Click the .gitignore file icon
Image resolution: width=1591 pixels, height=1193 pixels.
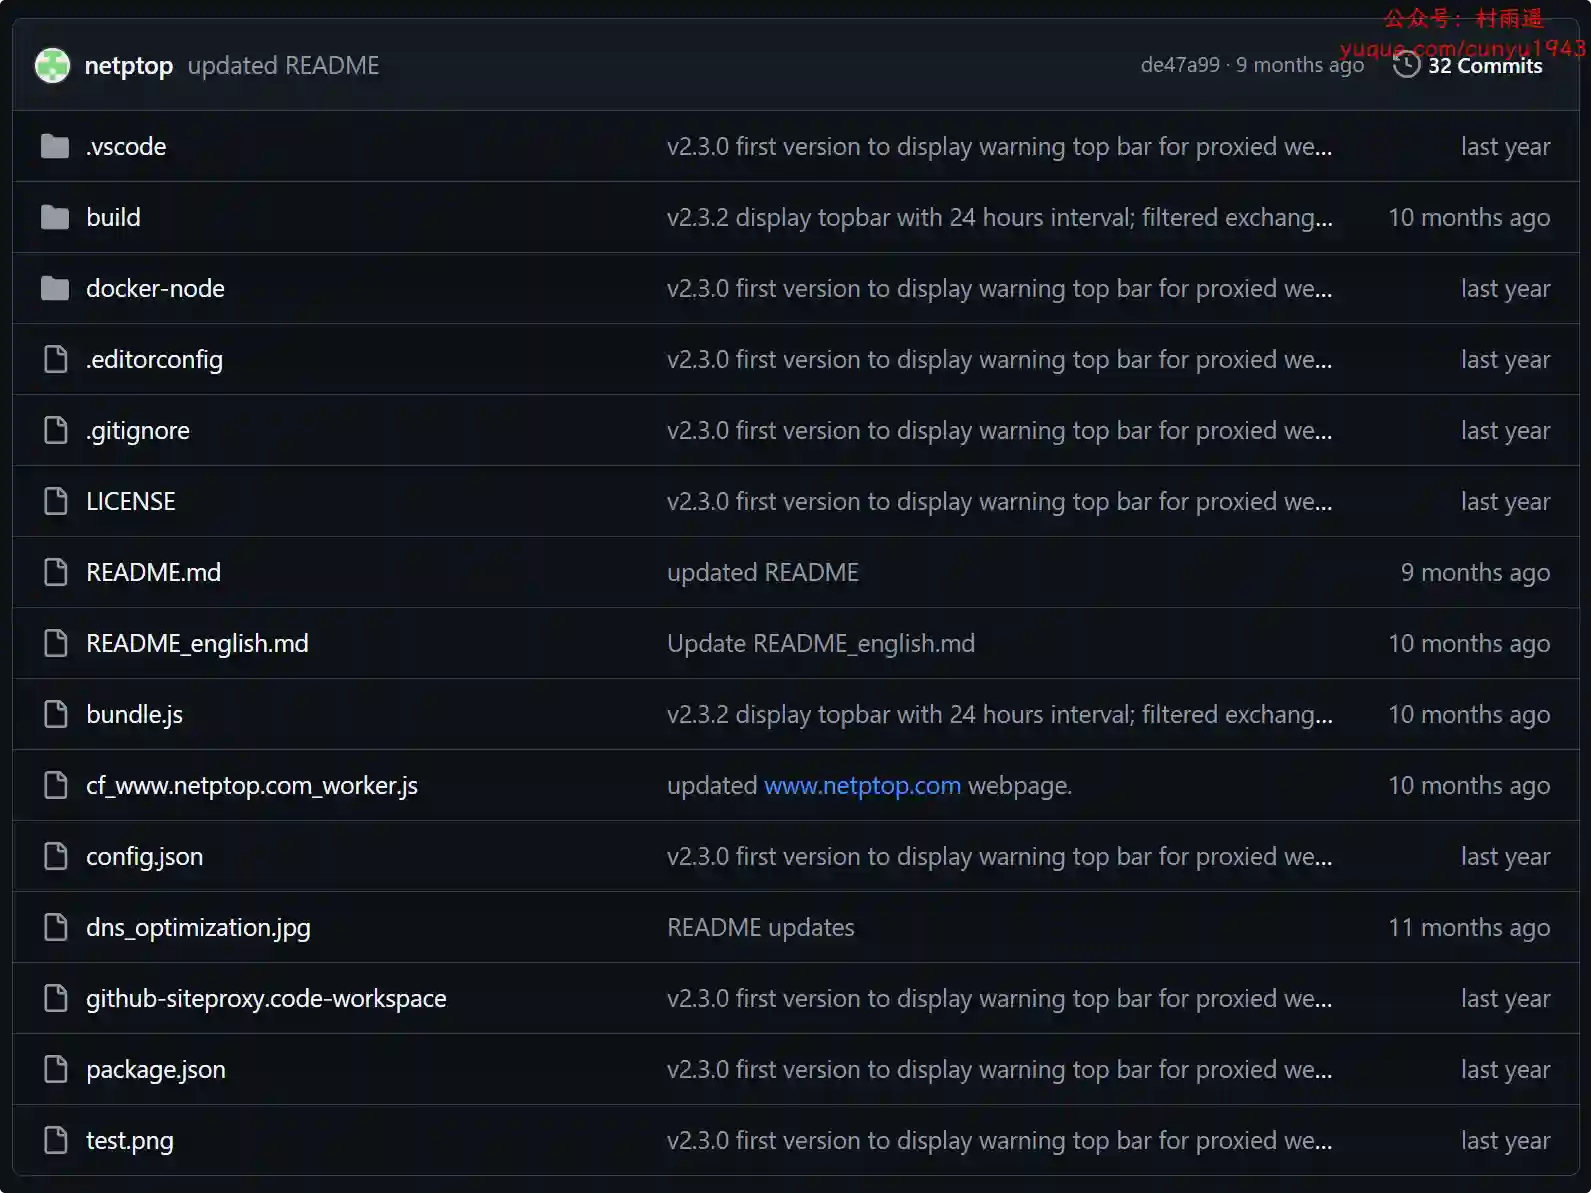(56, 430)
